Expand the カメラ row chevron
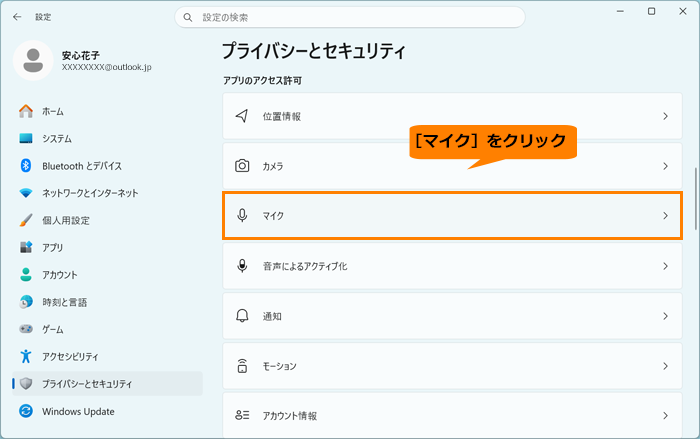The height and width of the screenshot is (439, 700). click(666, 166)
